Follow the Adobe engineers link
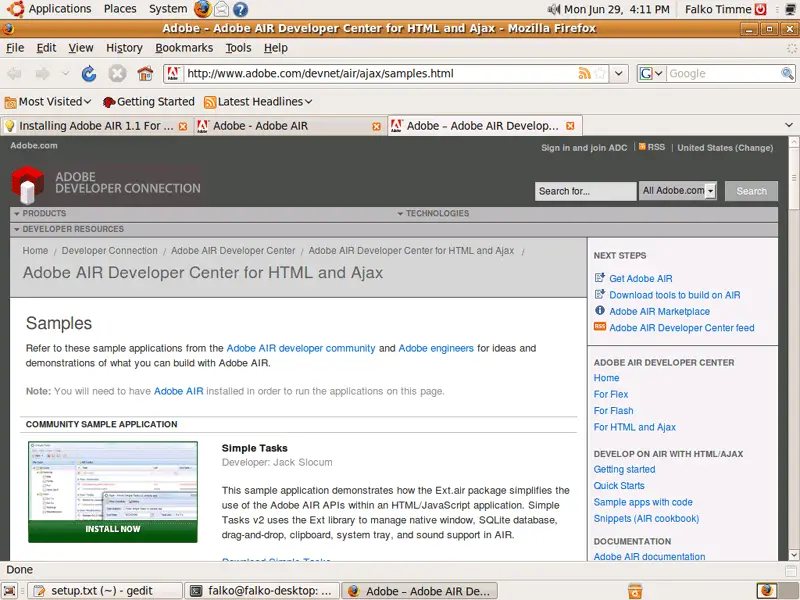The height and width of the screenshot is (600, 800). pos(436,348)
